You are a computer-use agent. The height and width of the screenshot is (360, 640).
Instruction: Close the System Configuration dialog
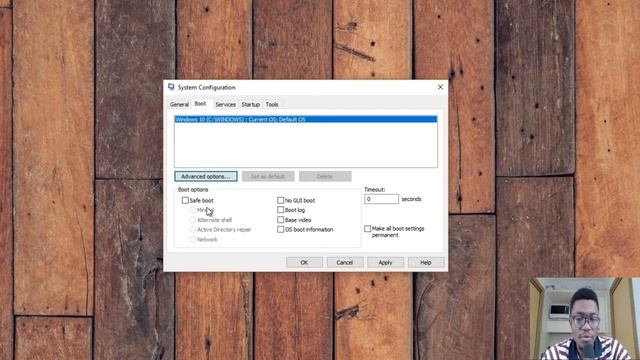coord(440,87)
